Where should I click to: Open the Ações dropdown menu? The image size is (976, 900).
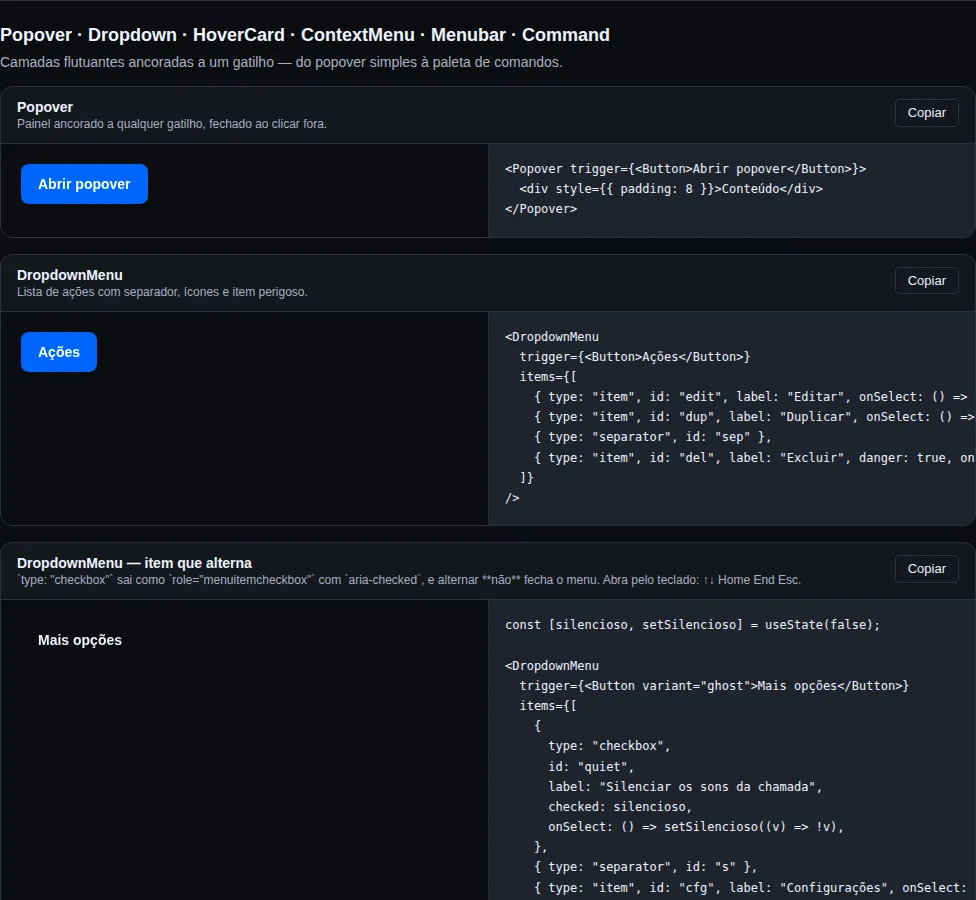59,352
